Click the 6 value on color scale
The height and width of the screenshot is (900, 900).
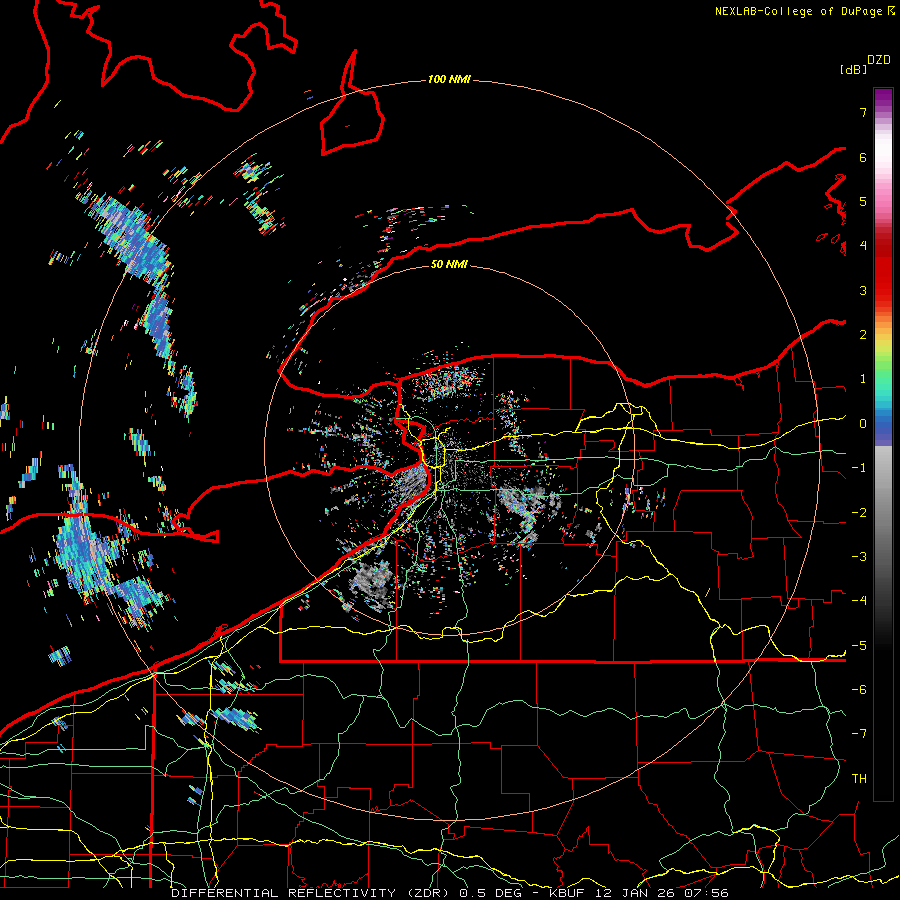[863, 157]
